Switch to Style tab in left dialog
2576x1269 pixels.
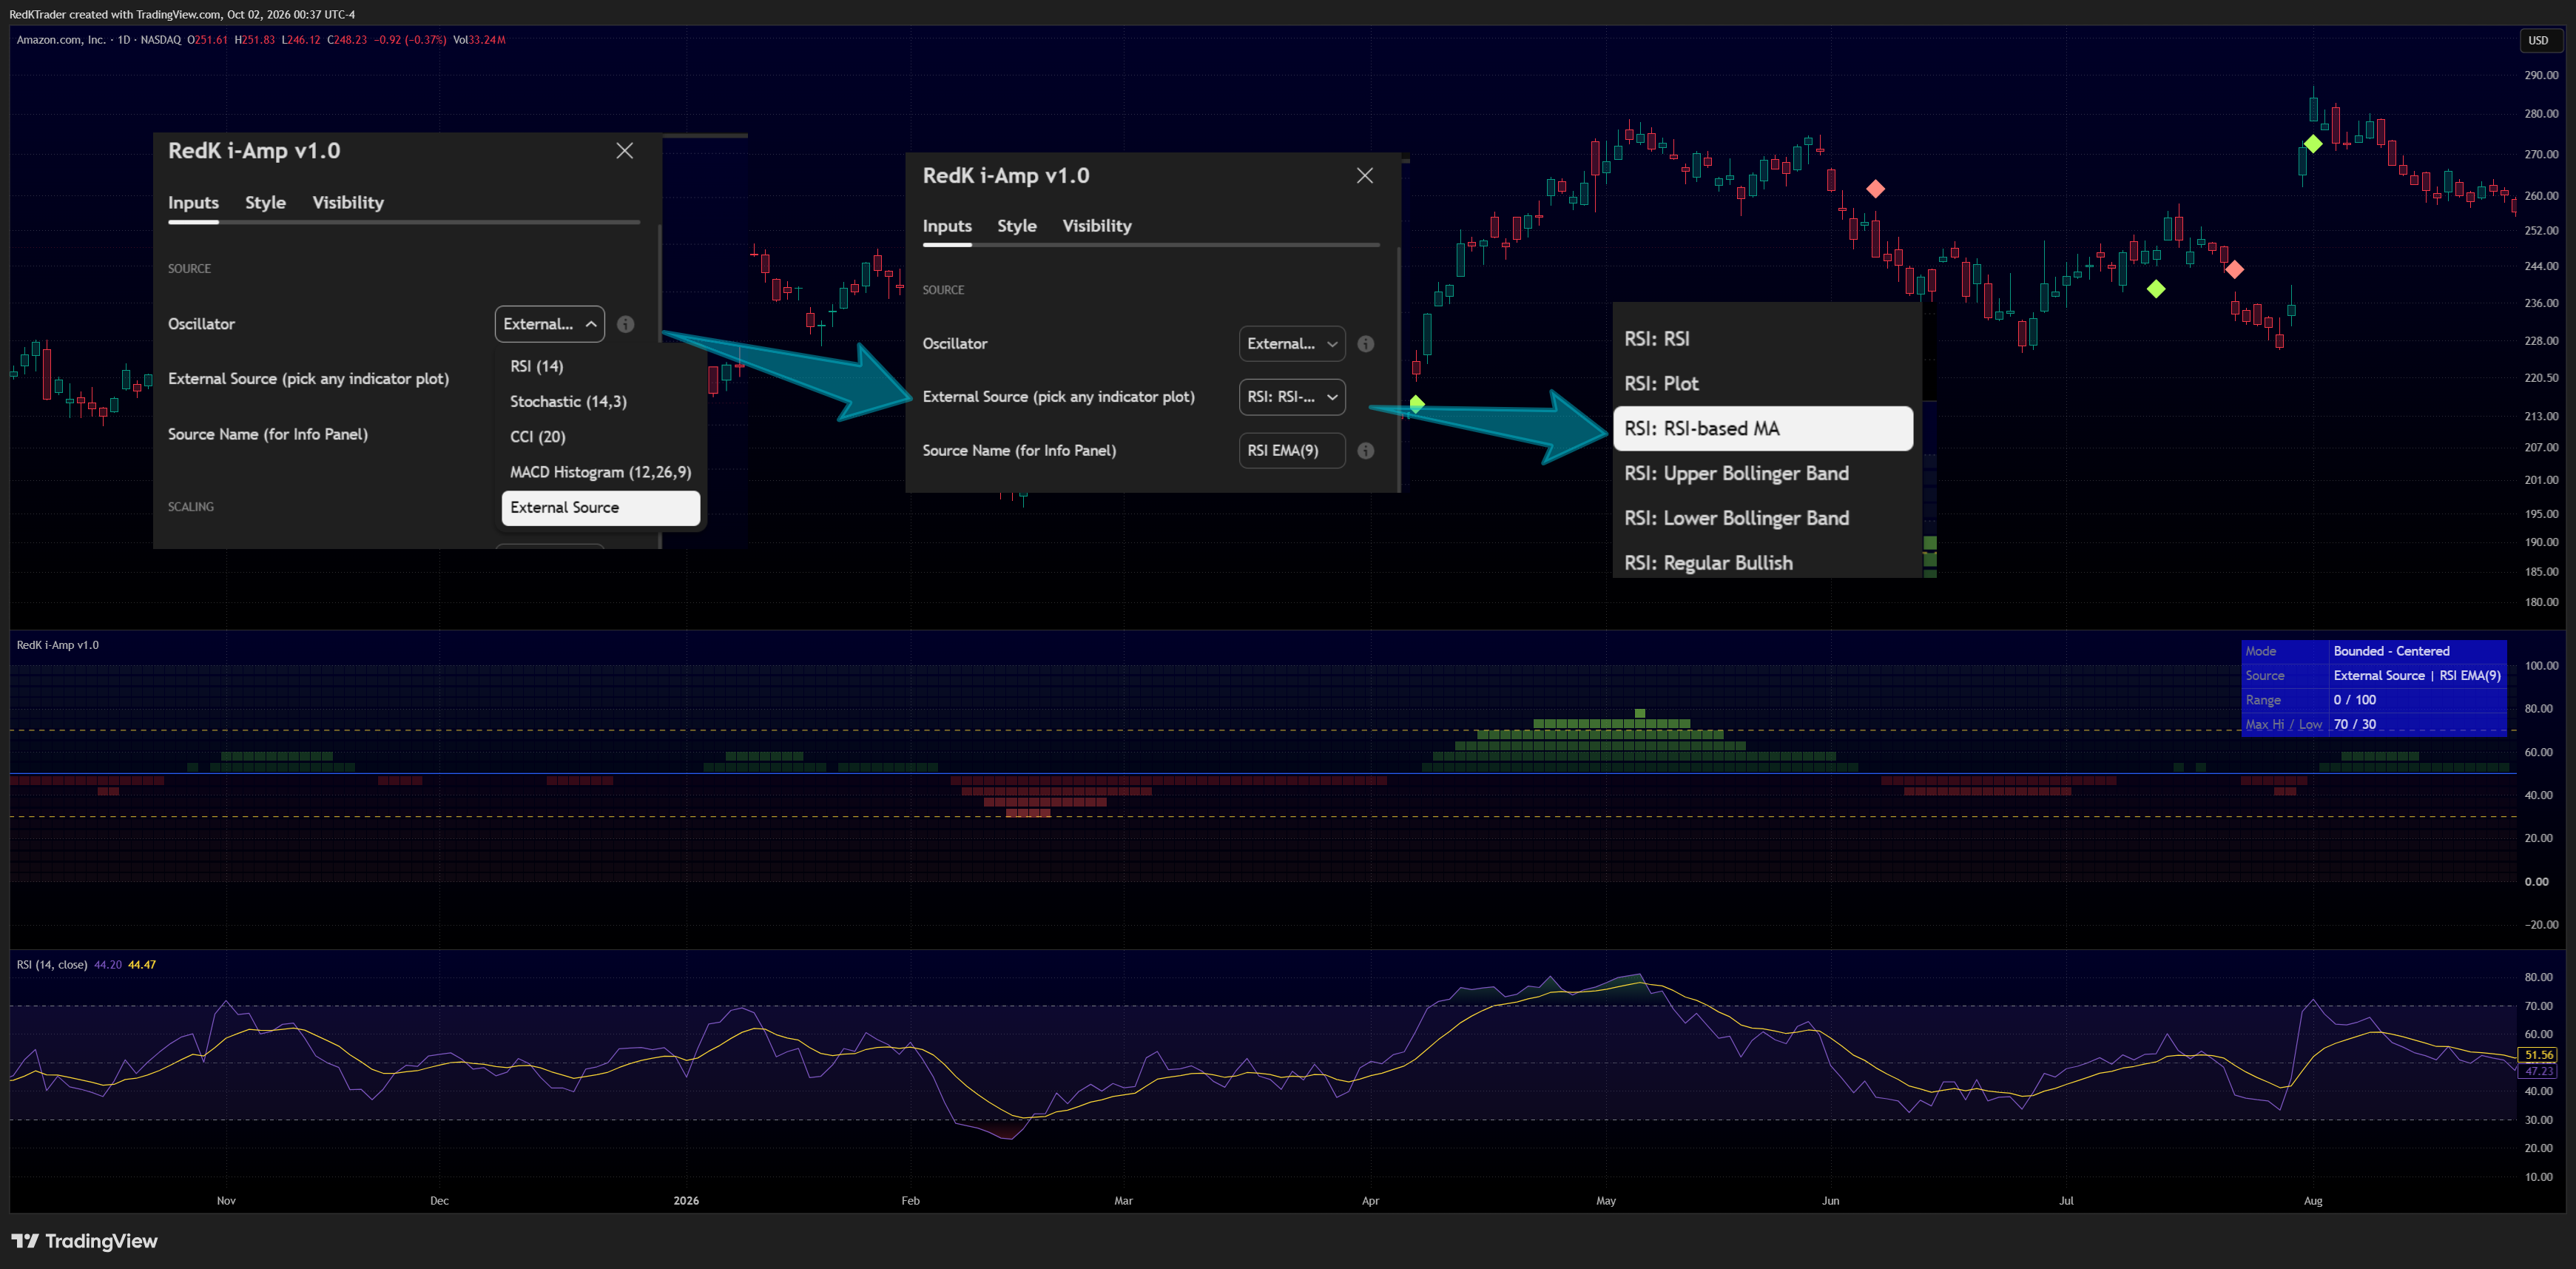265,203
